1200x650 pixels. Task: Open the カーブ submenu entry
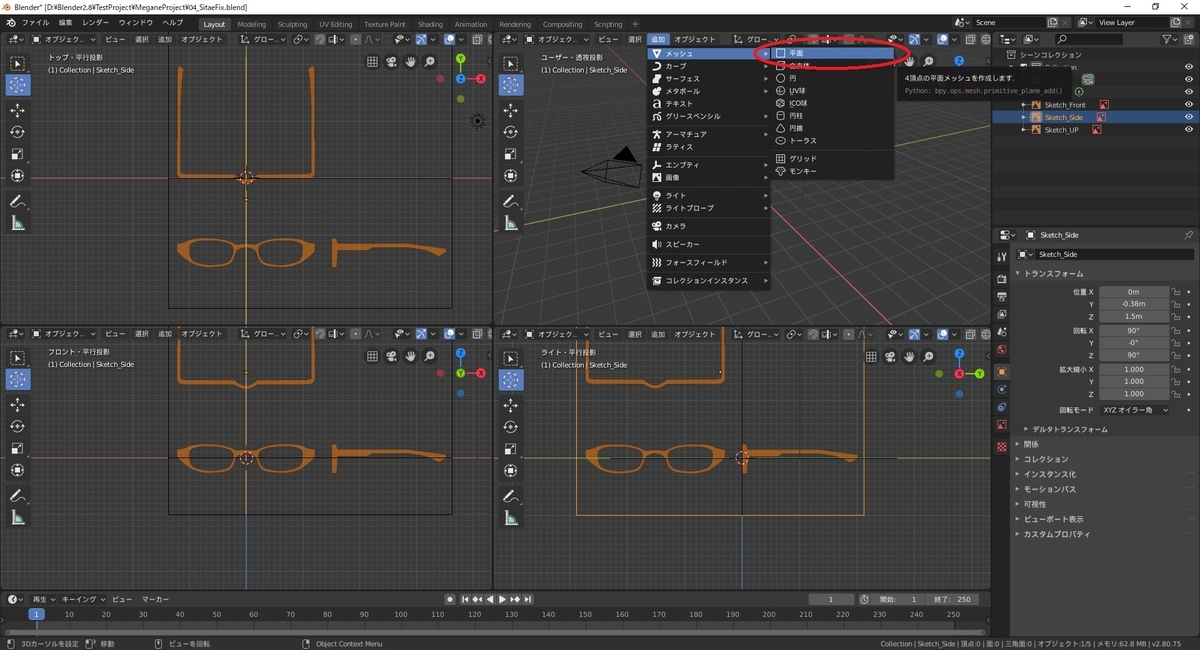(x=709, y=66)
